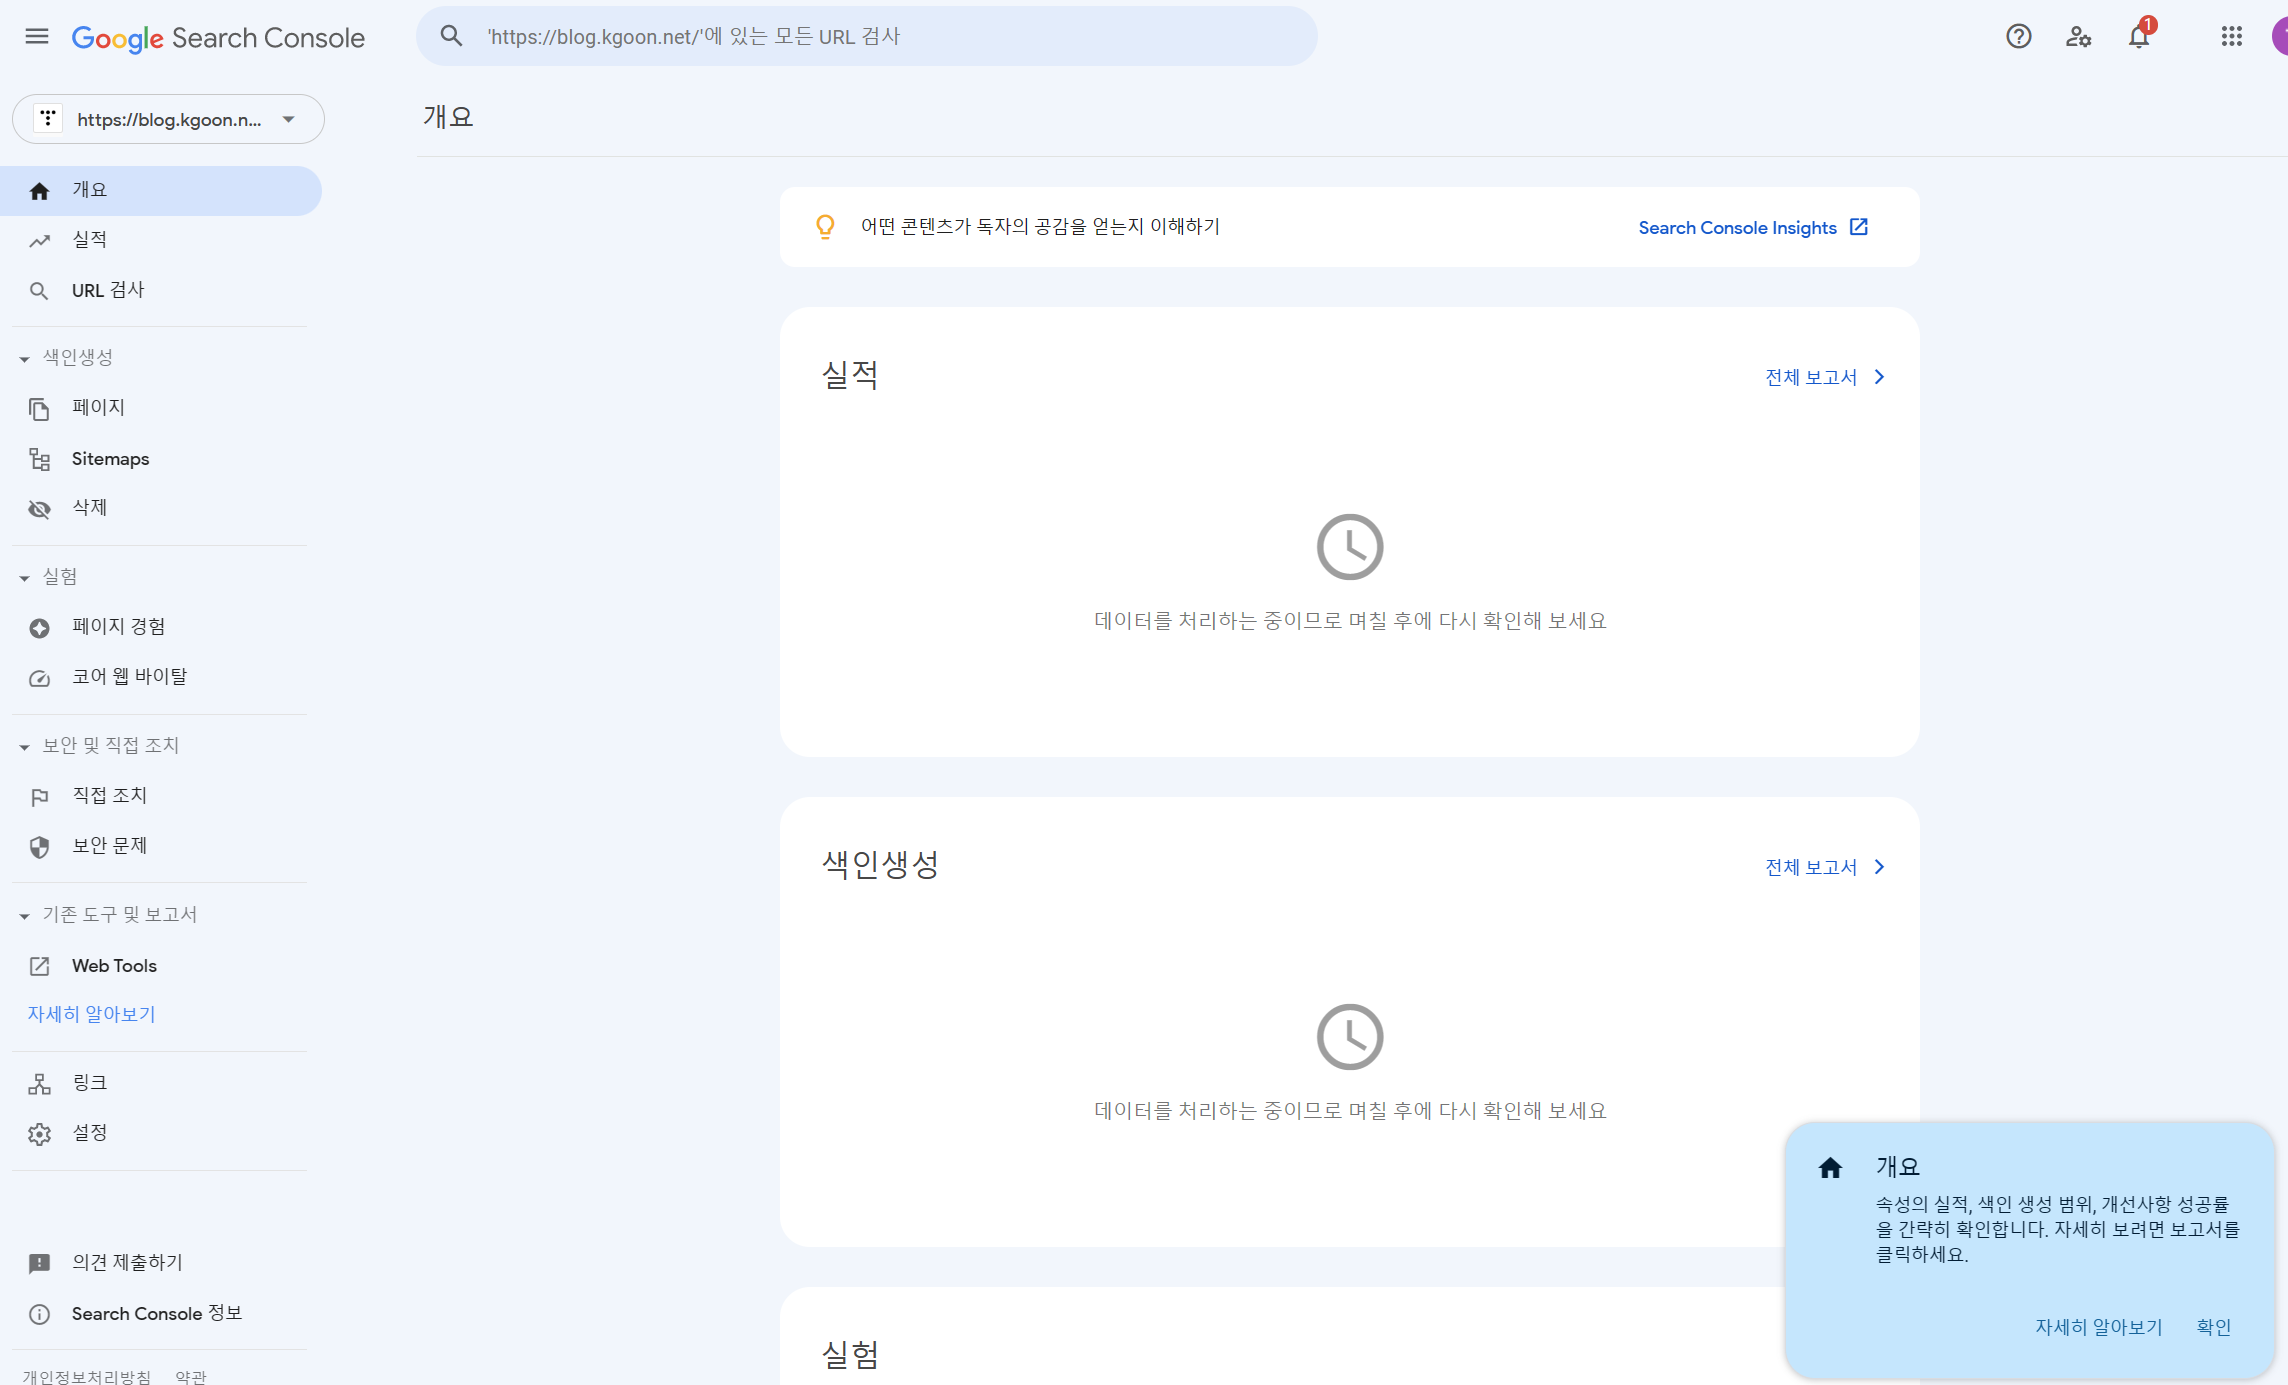Image resolution: width=2288 pixels, height=1385 pixels.
Task: Open the Google apps grid
Action: (x=2231, y=37)
